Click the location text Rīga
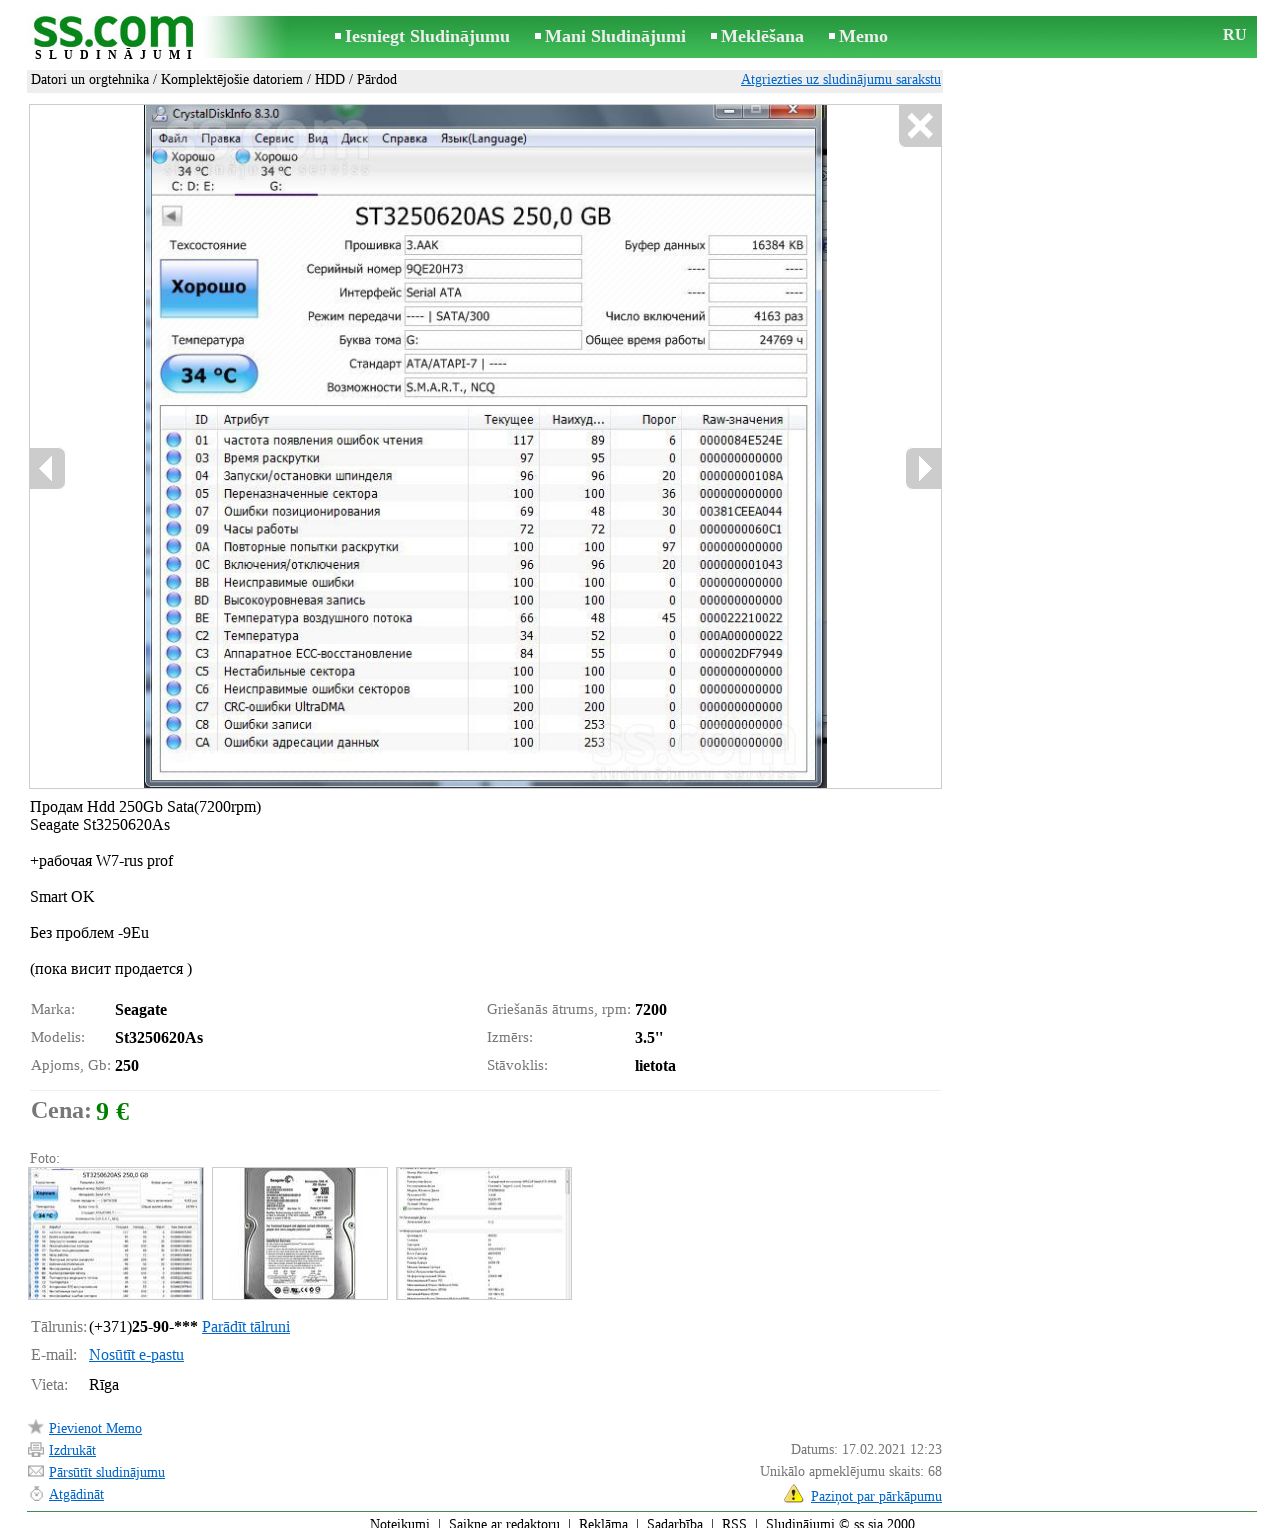The width and height of the screenshot is (1284, 1528). coord(104,1385)
